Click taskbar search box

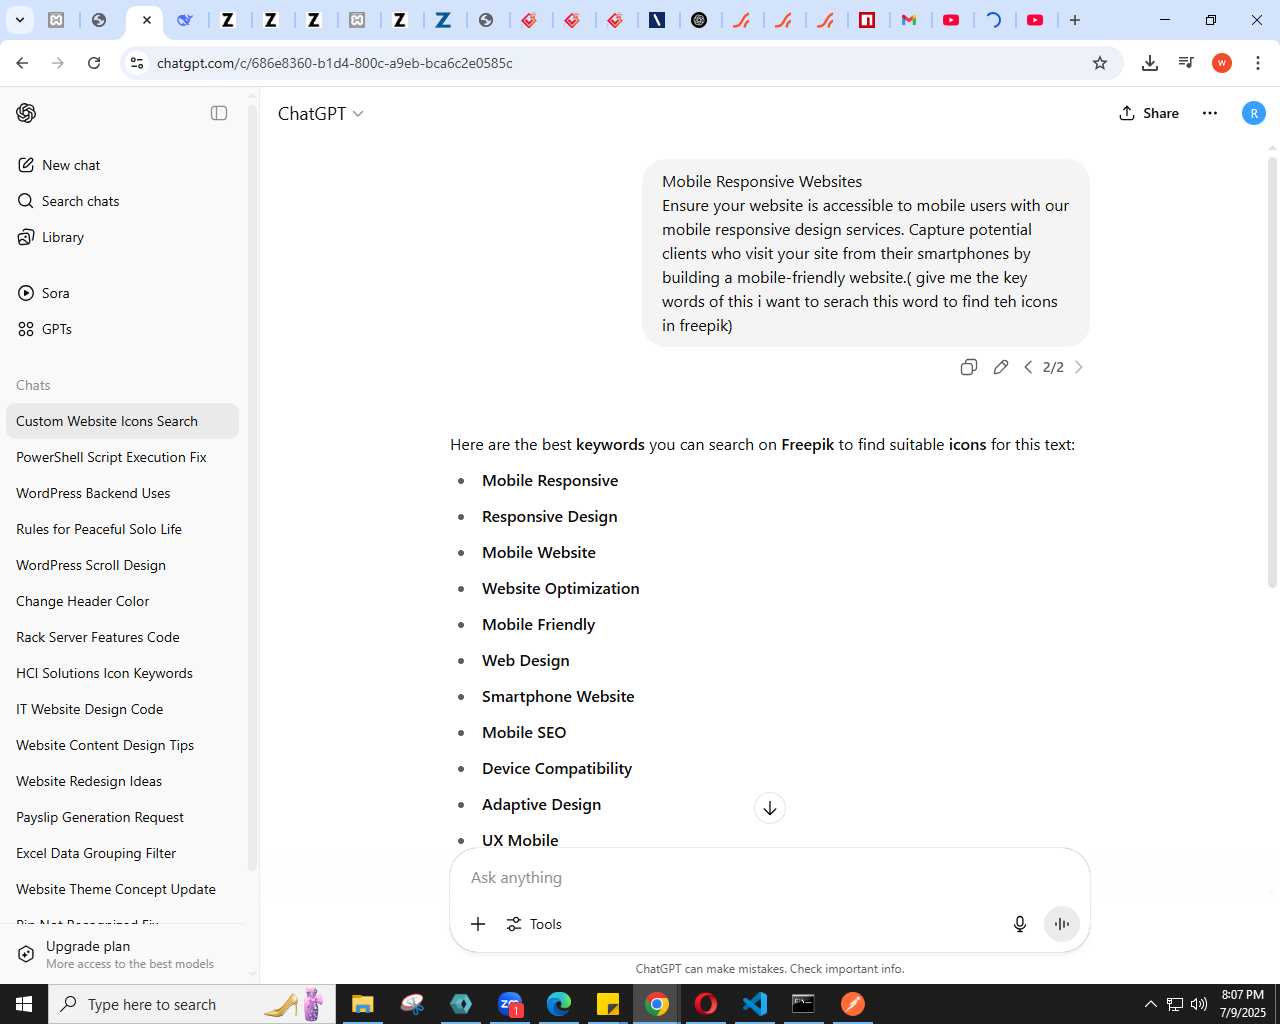[x=190, y=1004]
